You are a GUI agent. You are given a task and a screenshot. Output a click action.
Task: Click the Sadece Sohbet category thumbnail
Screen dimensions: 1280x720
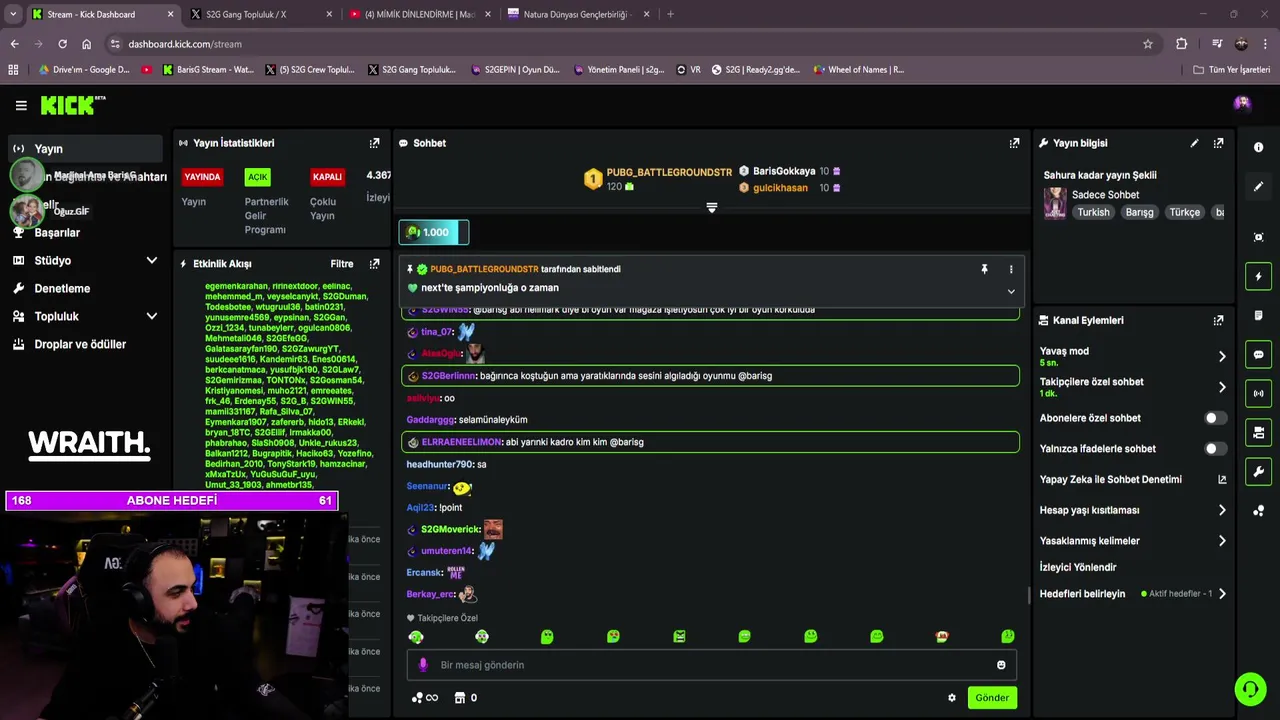coord(1055,203)
